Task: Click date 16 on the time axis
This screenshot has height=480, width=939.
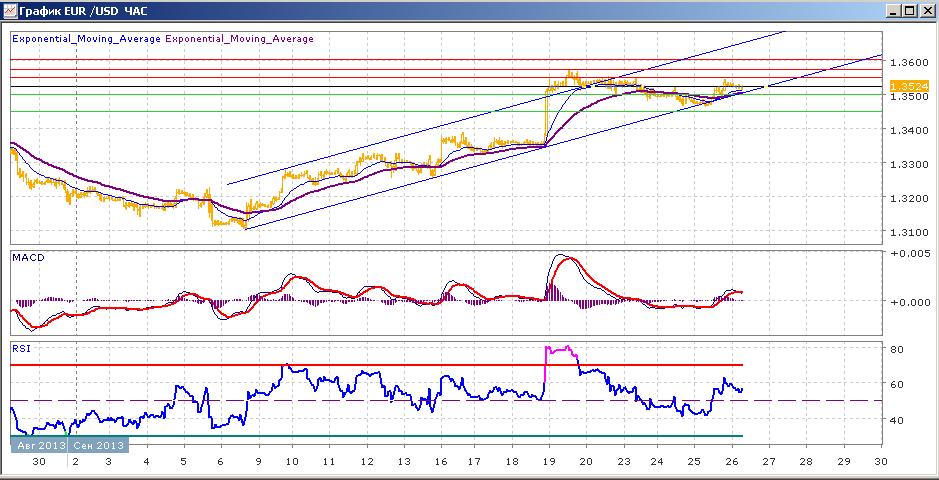Action: 441,462
